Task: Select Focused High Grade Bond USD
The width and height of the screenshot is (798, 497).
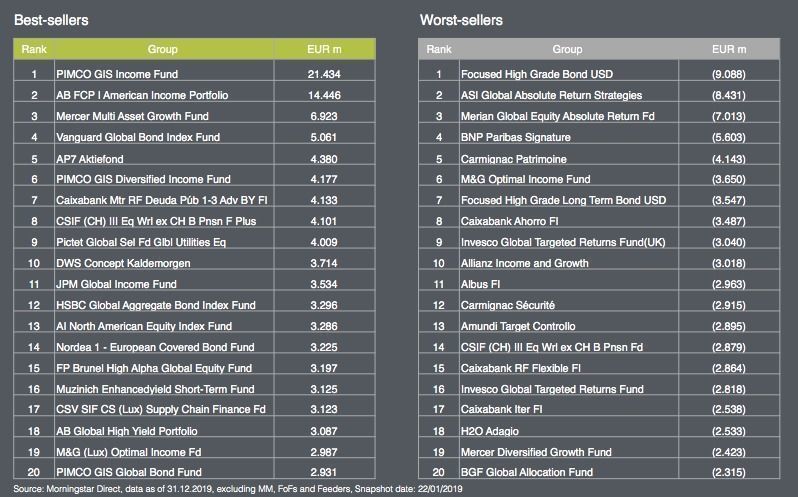Action: 537,74
